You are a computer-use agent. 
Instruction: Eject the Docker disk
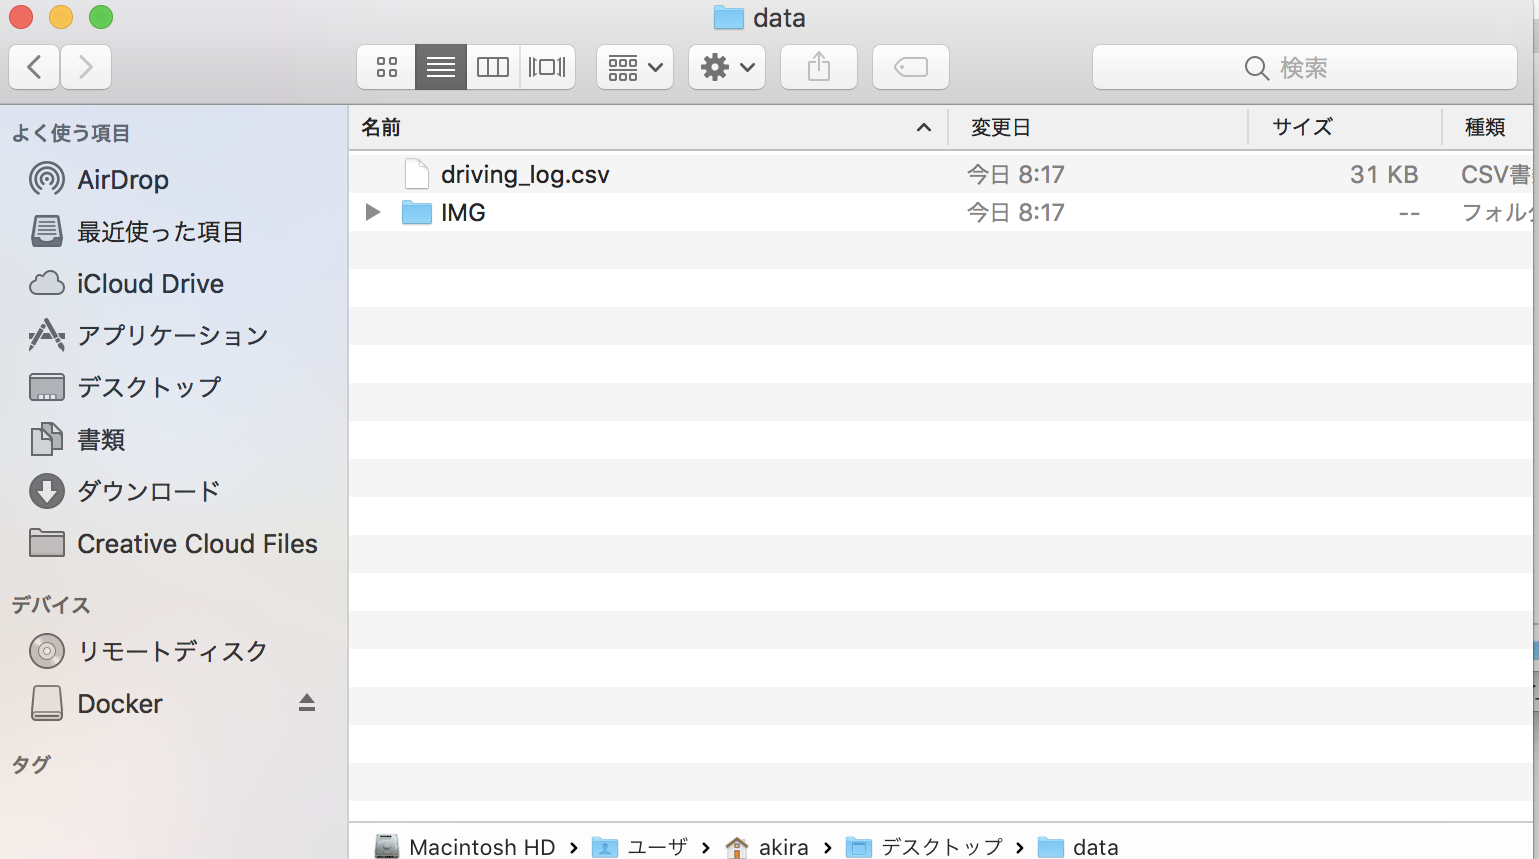(307, 703)
